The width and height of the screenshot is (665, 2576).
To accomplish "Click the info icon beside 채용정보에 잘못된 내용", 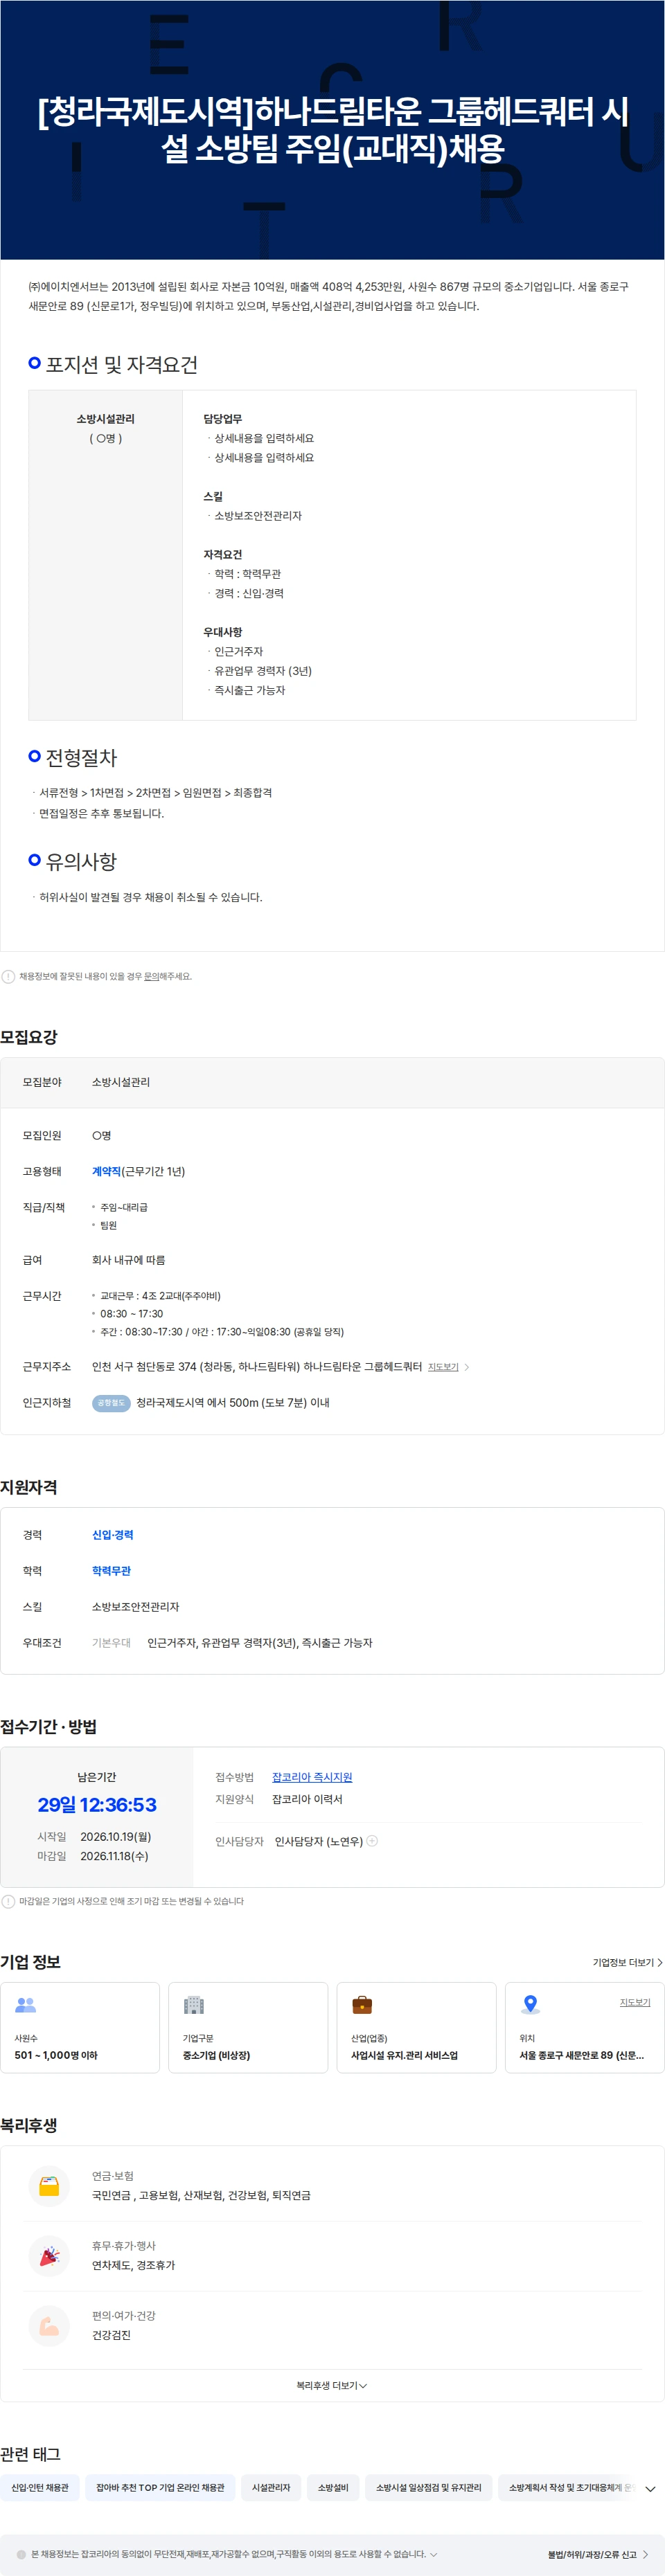I will [8, 976].
